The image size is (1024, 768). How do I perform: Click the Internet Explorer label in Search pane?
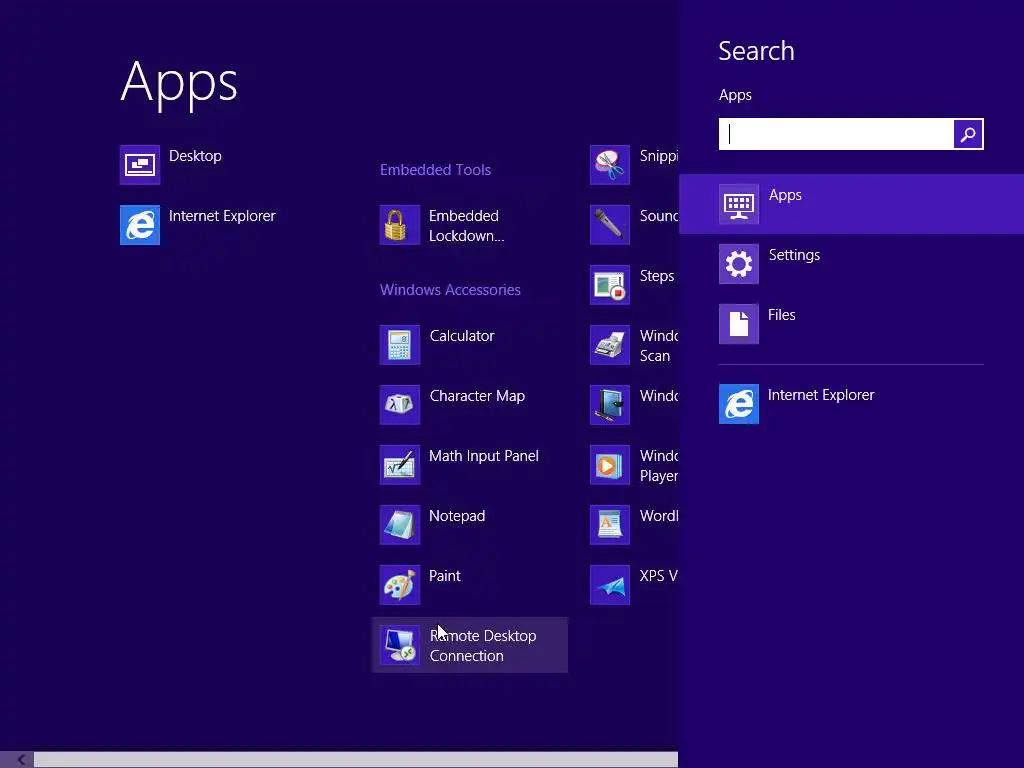821,395
